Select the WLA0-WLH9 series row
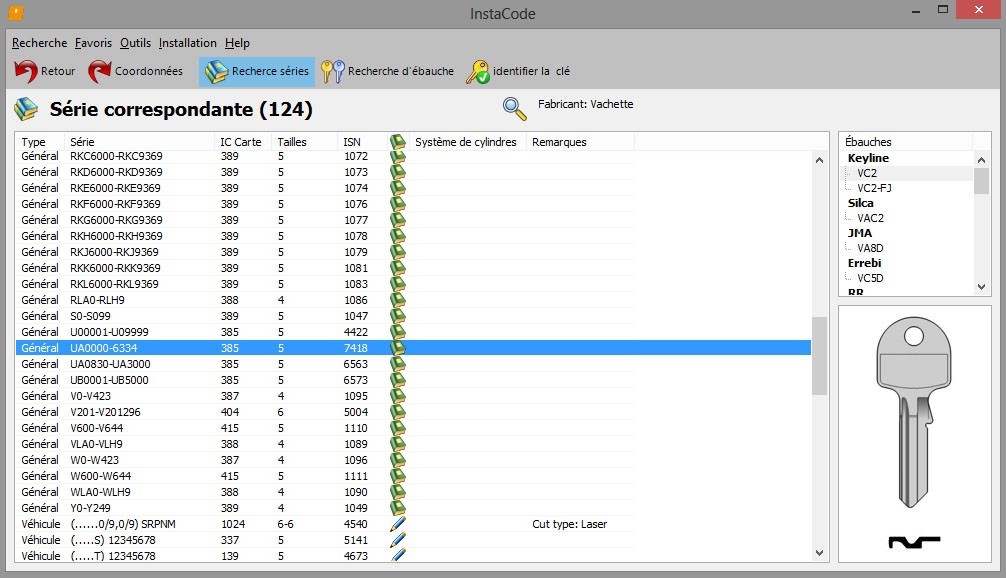The height and width of the screenshot is (578, 1006). tap(413, 492)
